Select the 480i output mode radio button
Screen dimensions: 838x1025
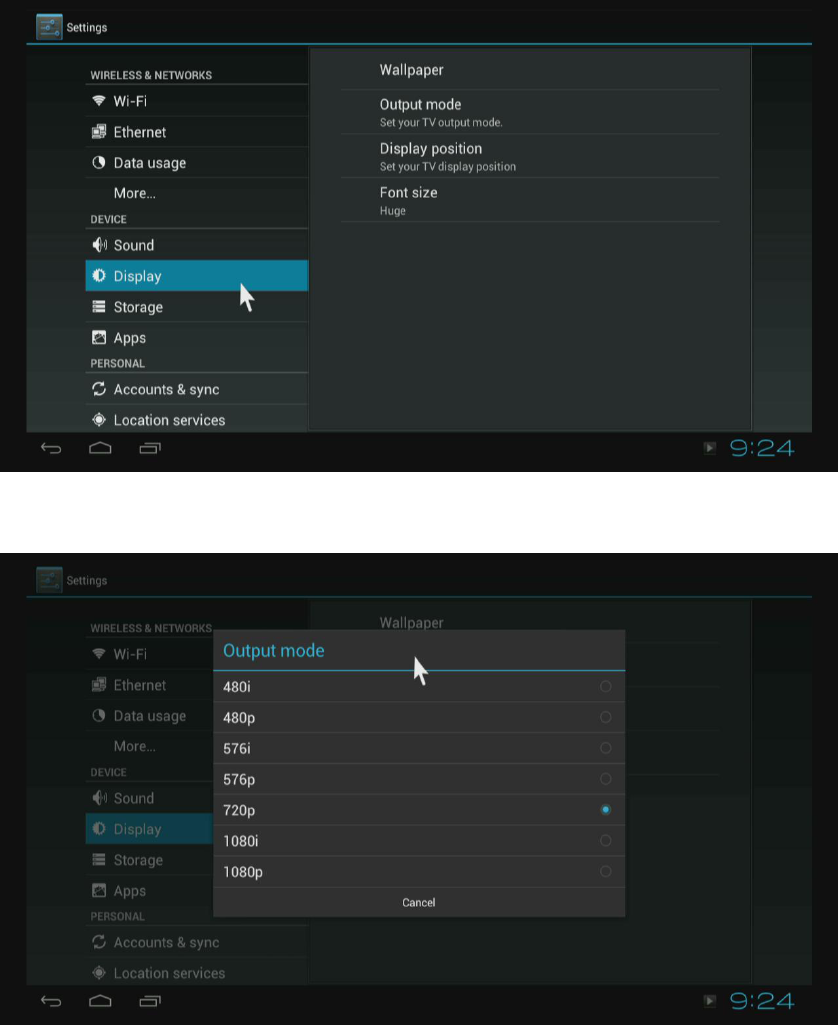click(x=606, y=686)
